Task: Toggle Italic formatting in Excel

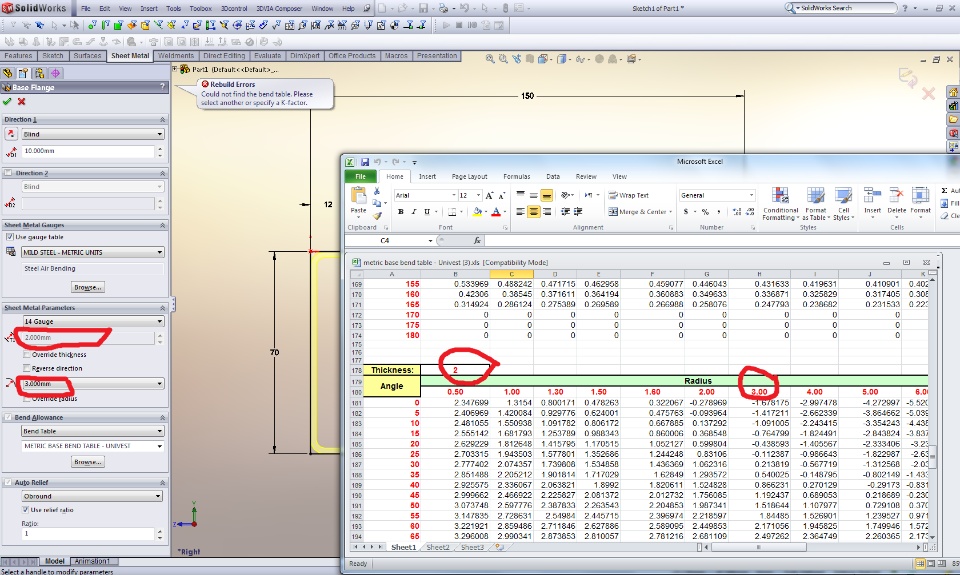Action: pos(414,211)
